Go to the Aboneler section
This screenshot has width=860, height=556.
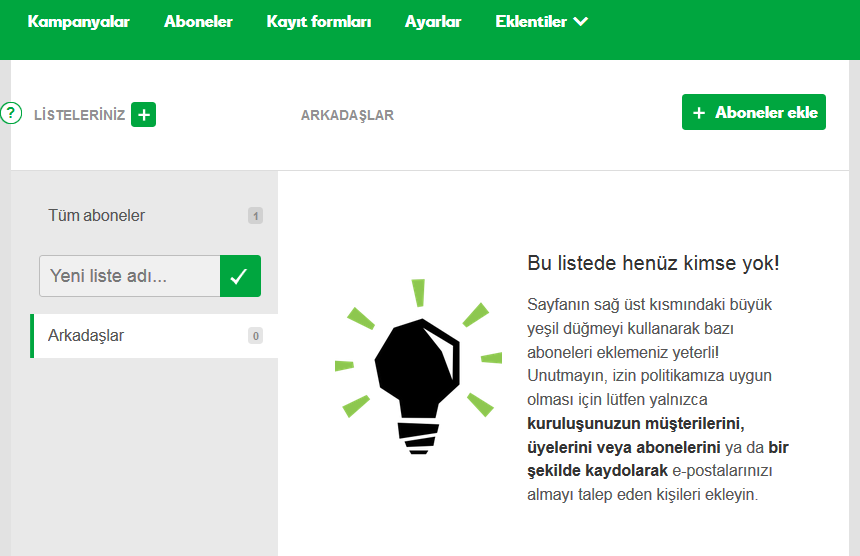pyautogui.click(x=198, y=21)
